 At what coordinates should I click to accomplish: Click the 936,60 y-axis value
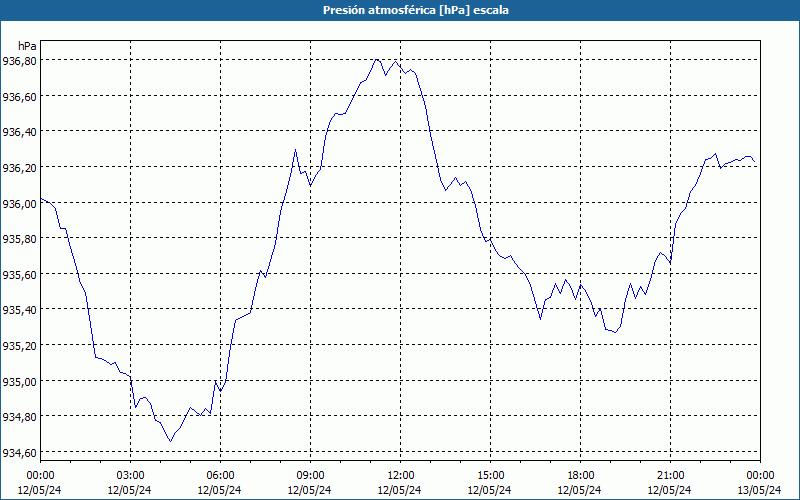pyautogui.click(x=19, y=96)
